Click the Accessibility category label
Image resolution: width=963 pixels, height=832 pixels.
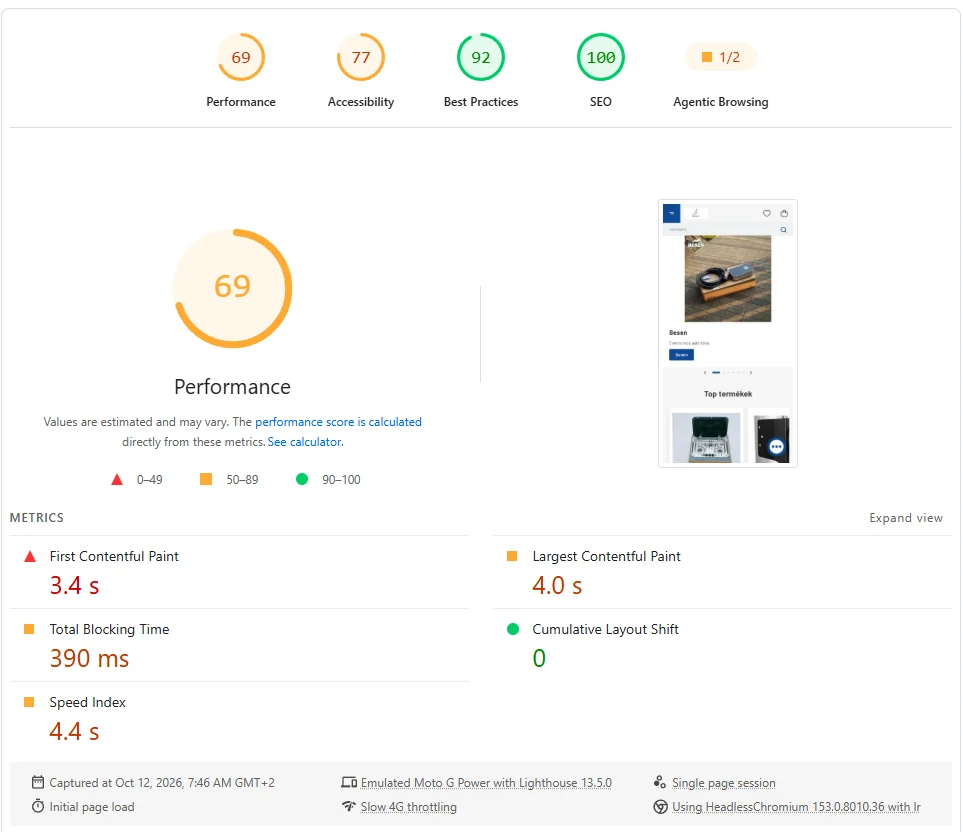click(x=361, y=102)
